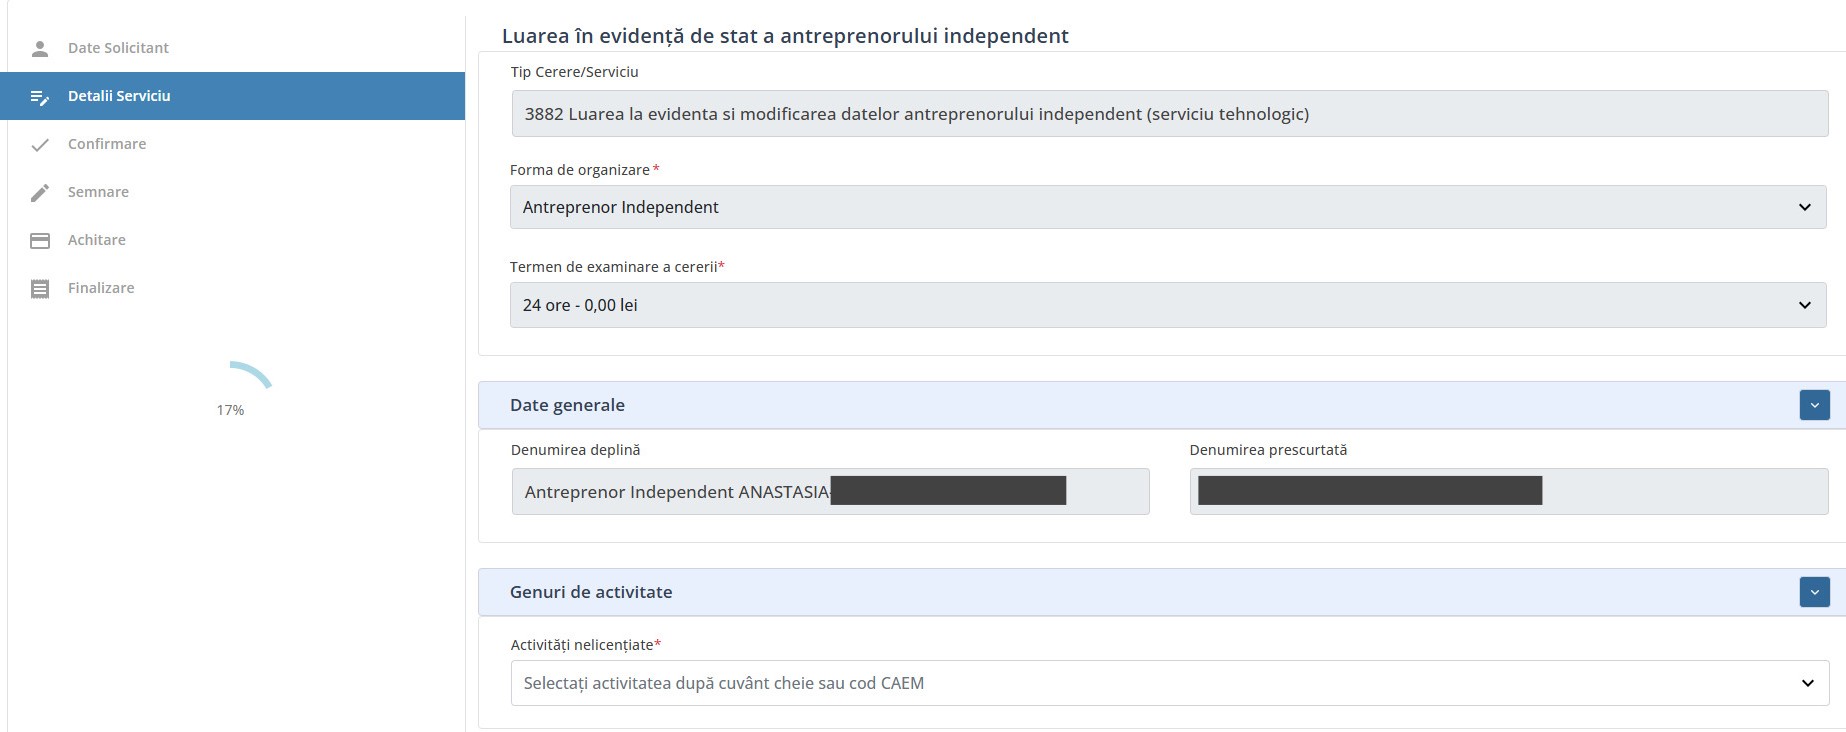Viewport: 1846px width, 732px height.
Task: Click the checkmark icon beside Confirmare
Action: point(40,145)
